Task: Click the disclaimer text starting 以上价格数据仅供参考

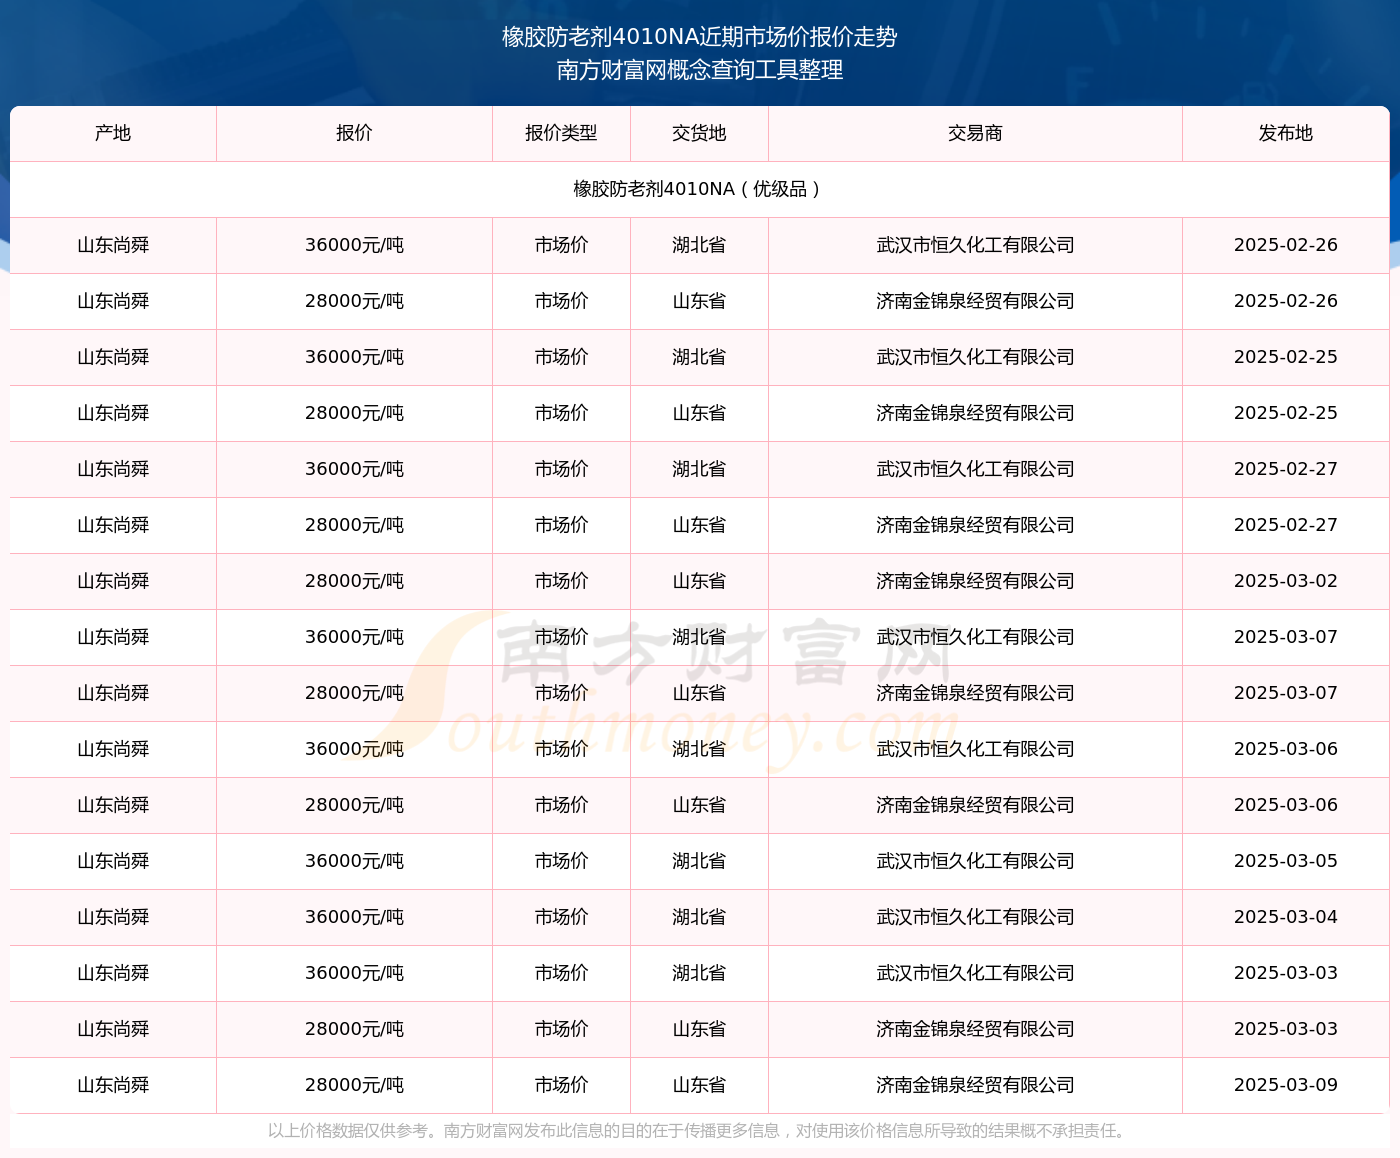Action: (700, 1131)
